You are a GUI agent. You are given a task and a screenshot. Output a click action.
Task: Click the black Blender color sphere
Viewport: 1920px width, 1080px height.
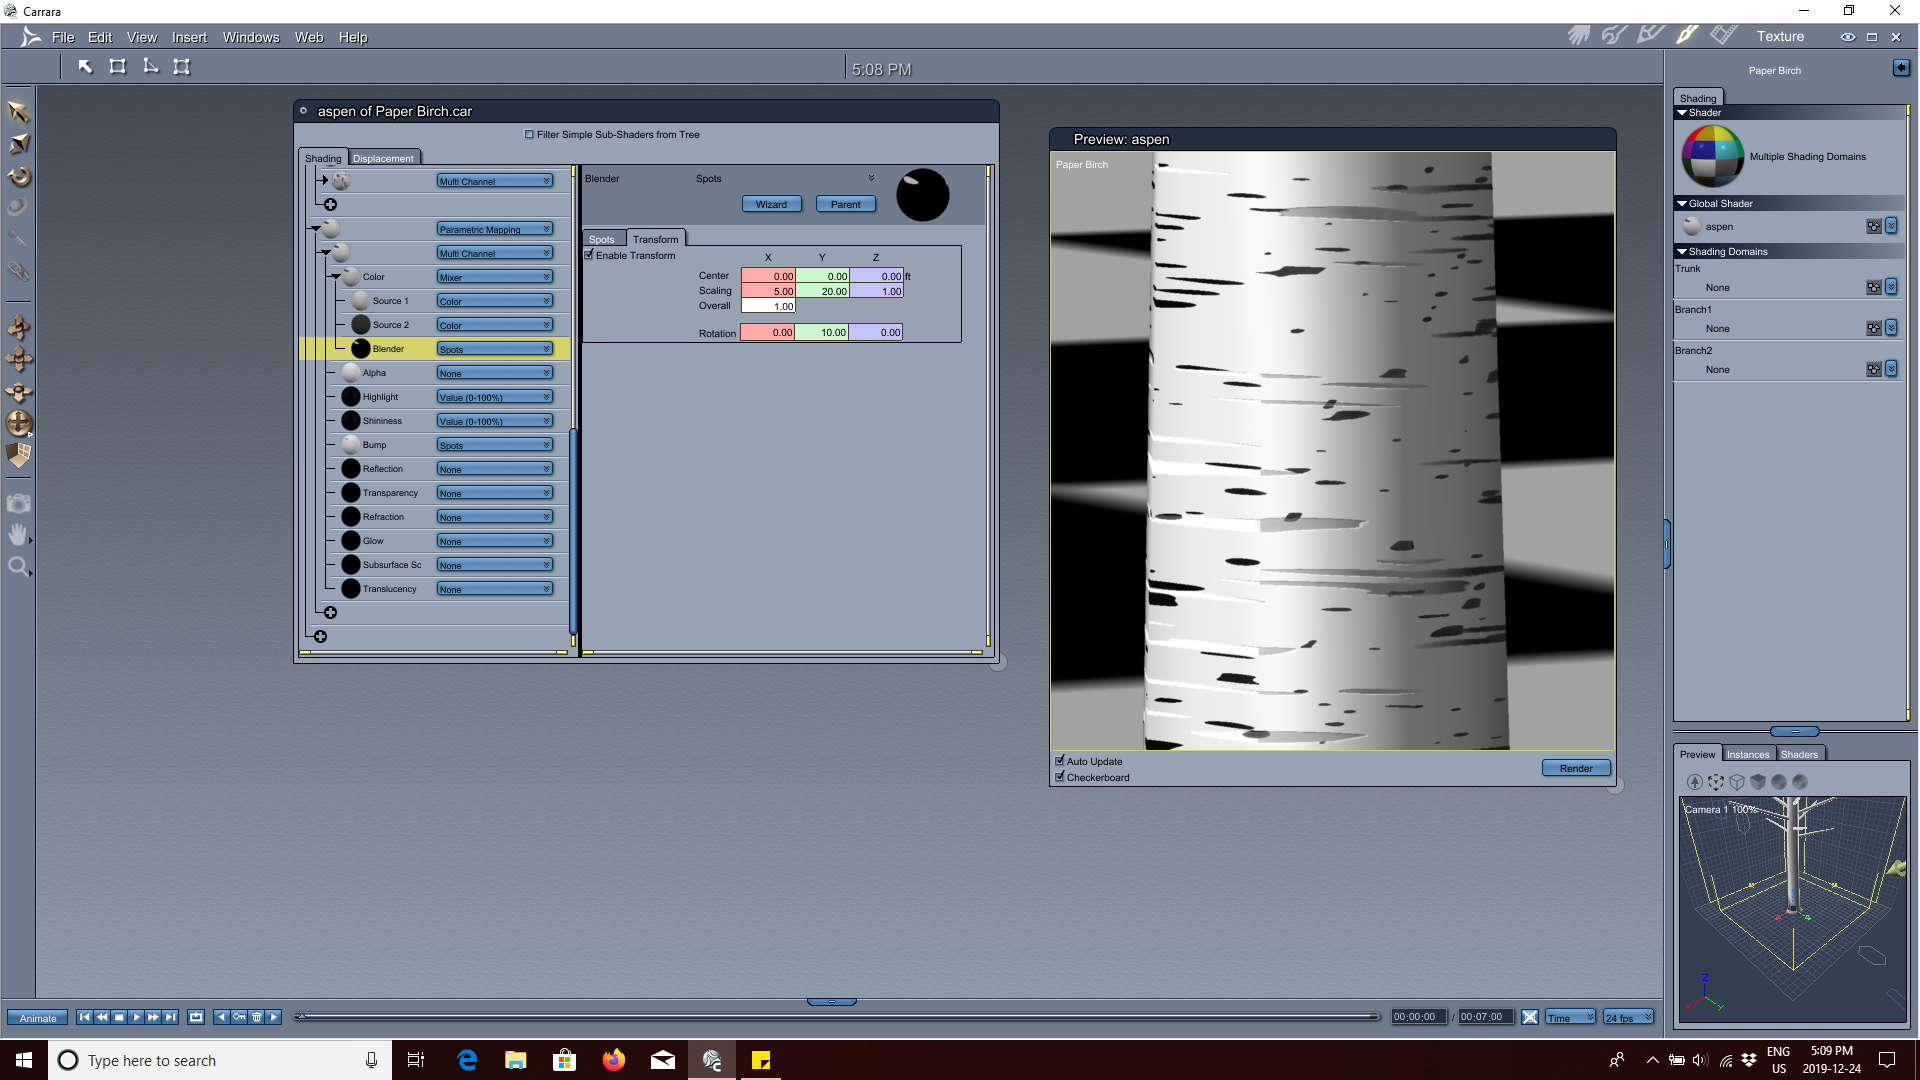click(x=361, y=349)
